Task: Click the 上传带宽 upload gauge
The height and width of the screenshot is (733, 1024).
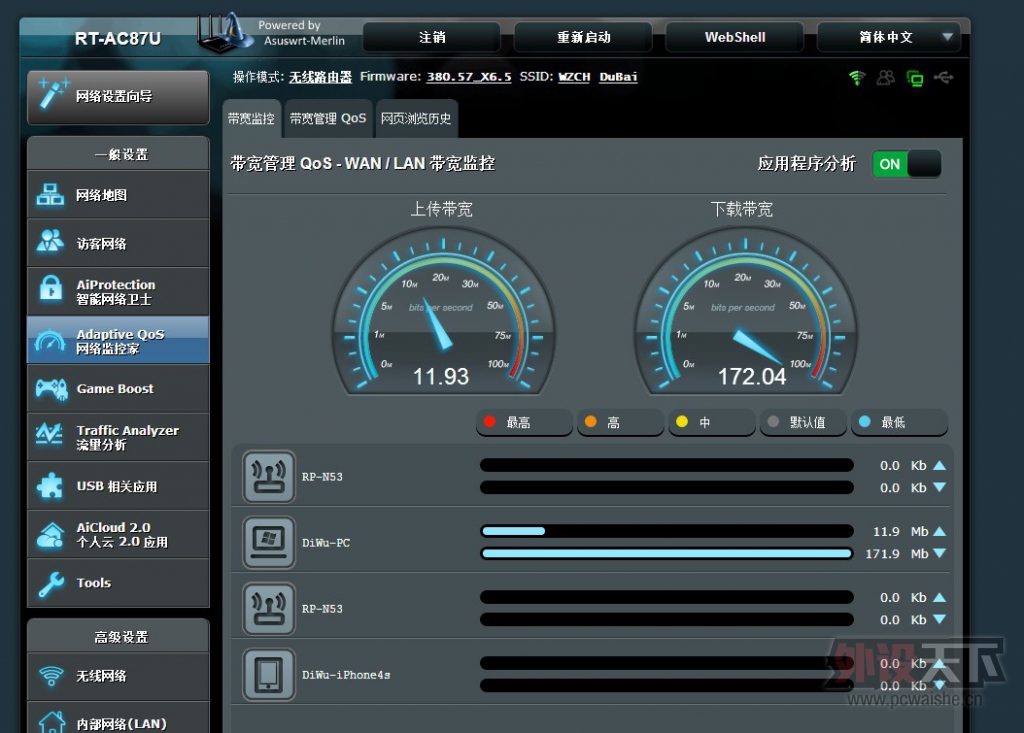Action: pos(443,312)
